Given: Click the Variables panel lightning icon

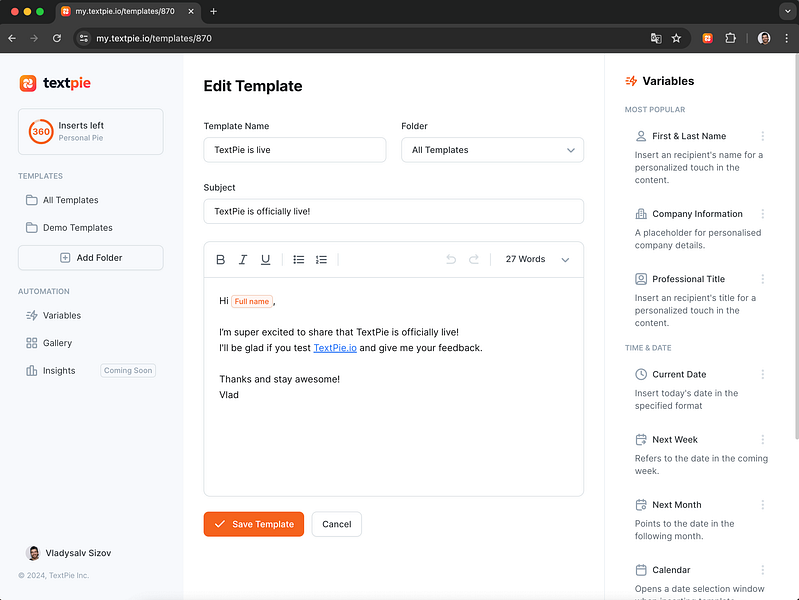Looking at the screenshot, I should click(631, 81).
